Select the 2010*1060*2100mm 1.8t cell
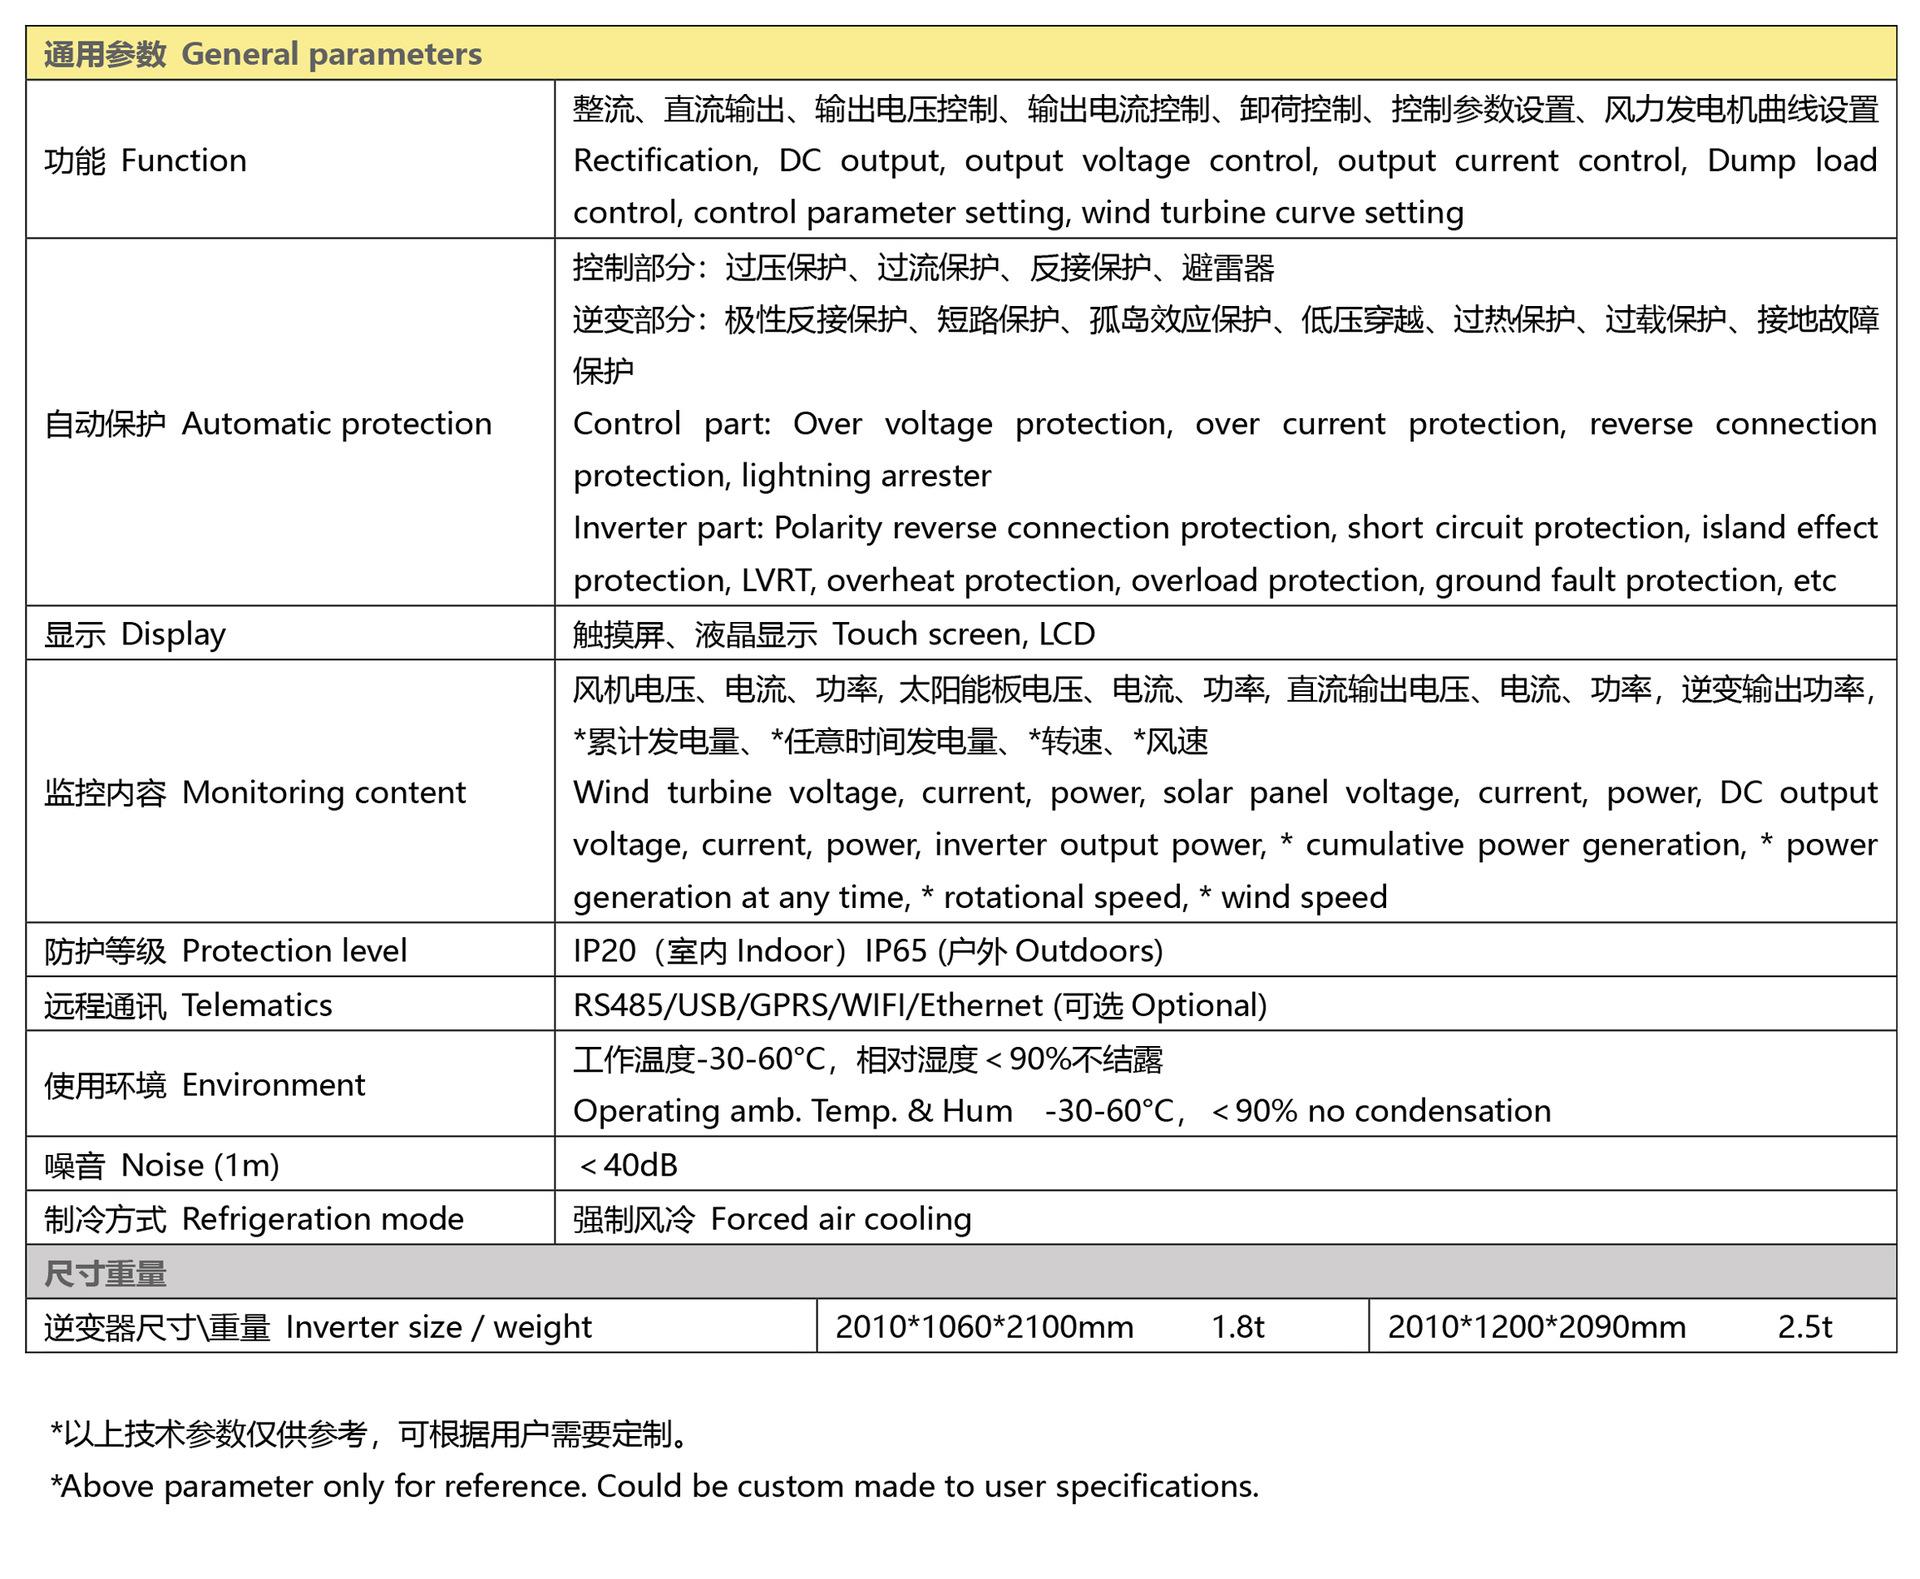 [1050, 1327]
